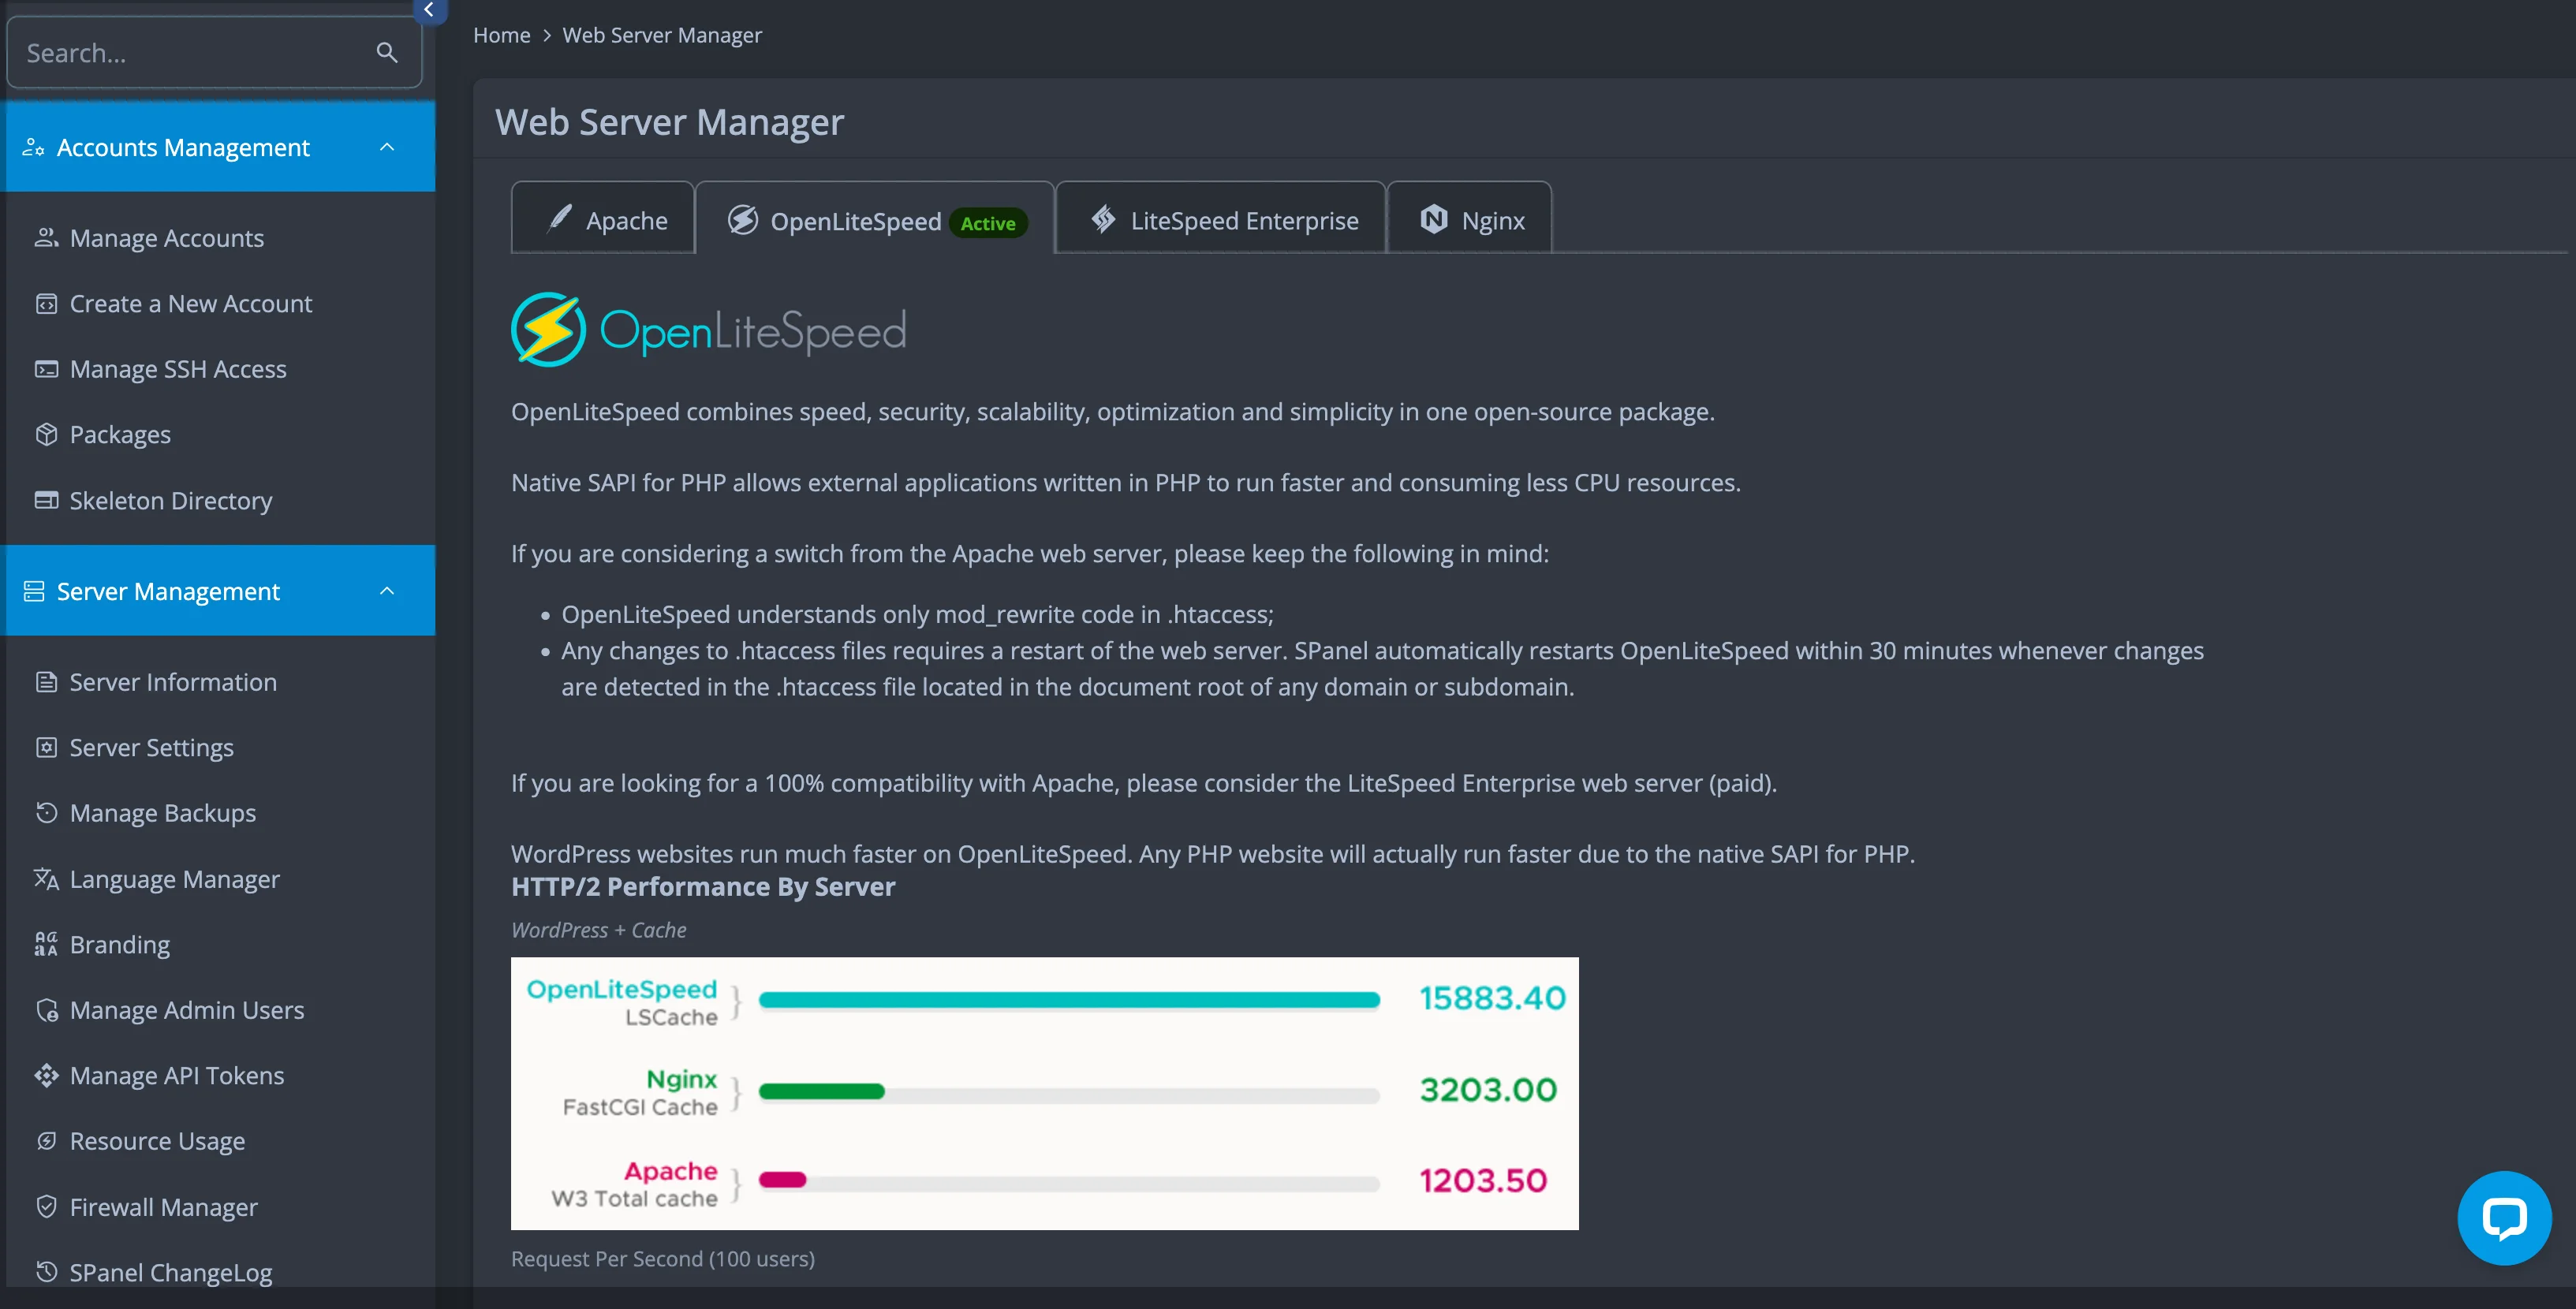
Task: Click the Manage API Tokens icon
Action: [46, 1076]
